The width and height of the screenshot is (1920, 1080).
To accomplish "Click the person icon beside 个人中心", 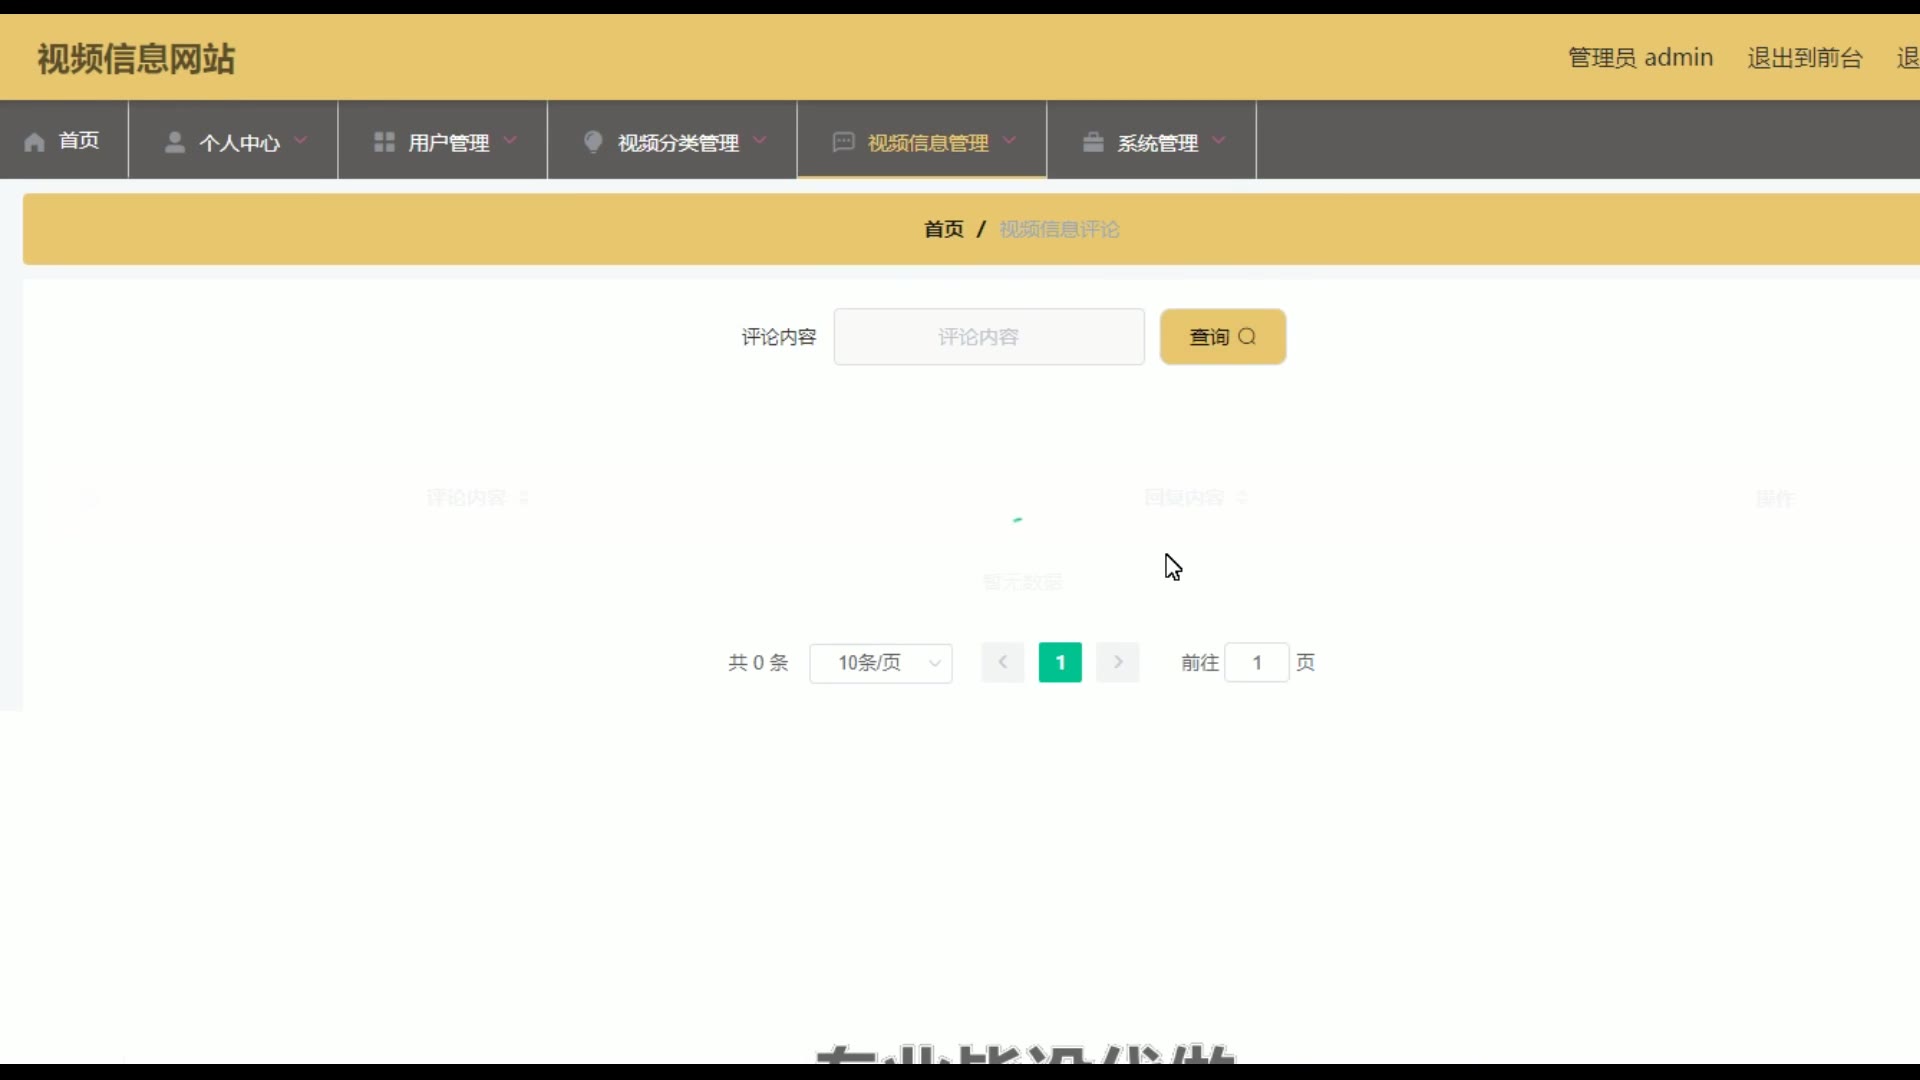I will coord(174,142).
